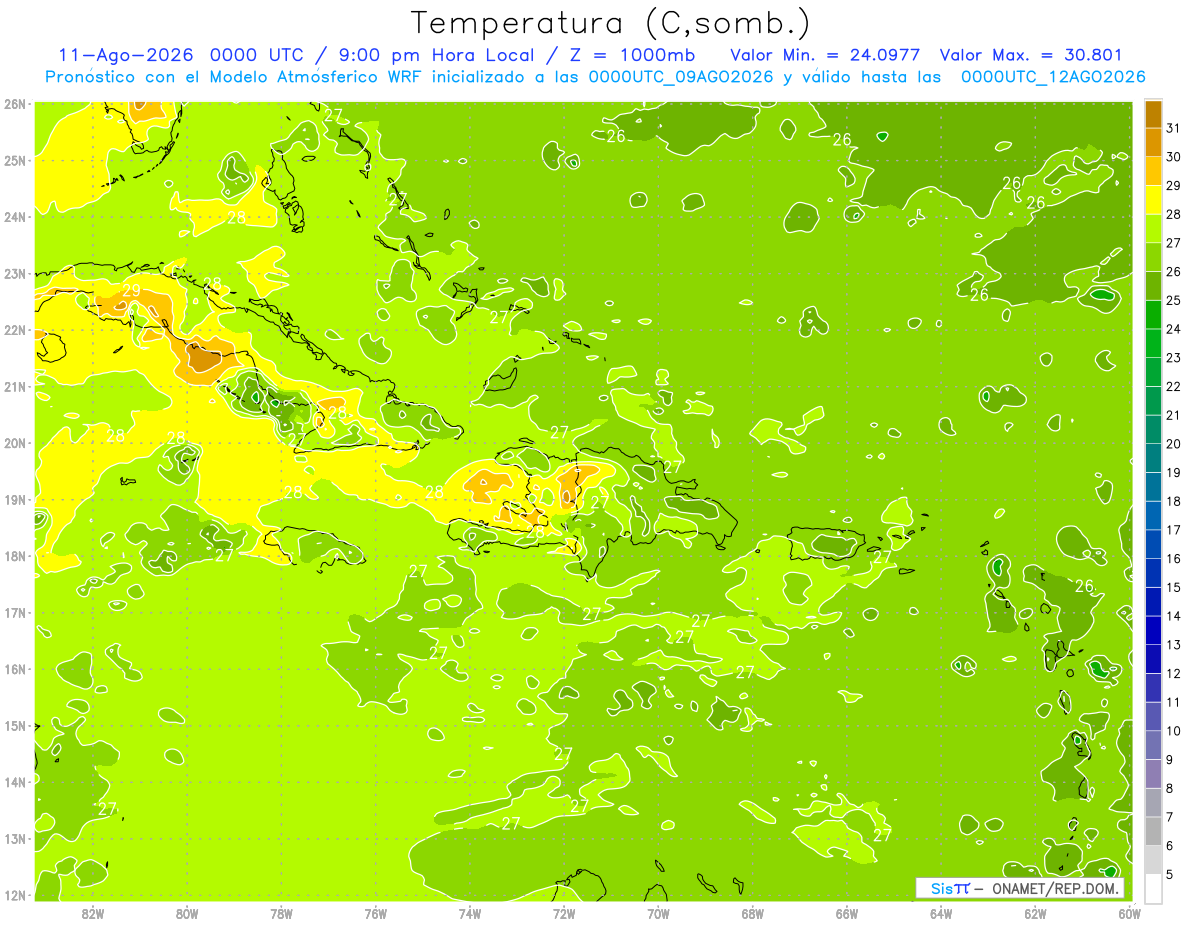Click the purple legend swatch between 8 and 9
The image size is (1200, 927).
point(1153,774)
